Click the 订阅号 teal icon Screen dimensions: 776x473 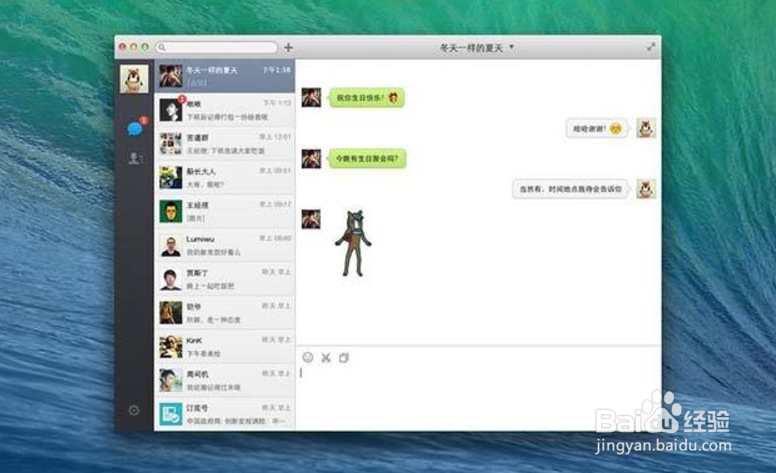click(171, 414)
